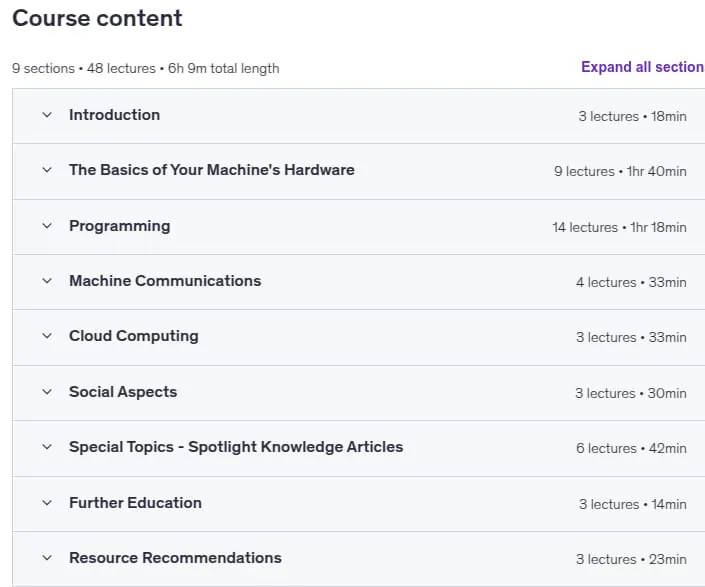
Task: Click the chevron beside Programming
Action: (x=47, y=226)
